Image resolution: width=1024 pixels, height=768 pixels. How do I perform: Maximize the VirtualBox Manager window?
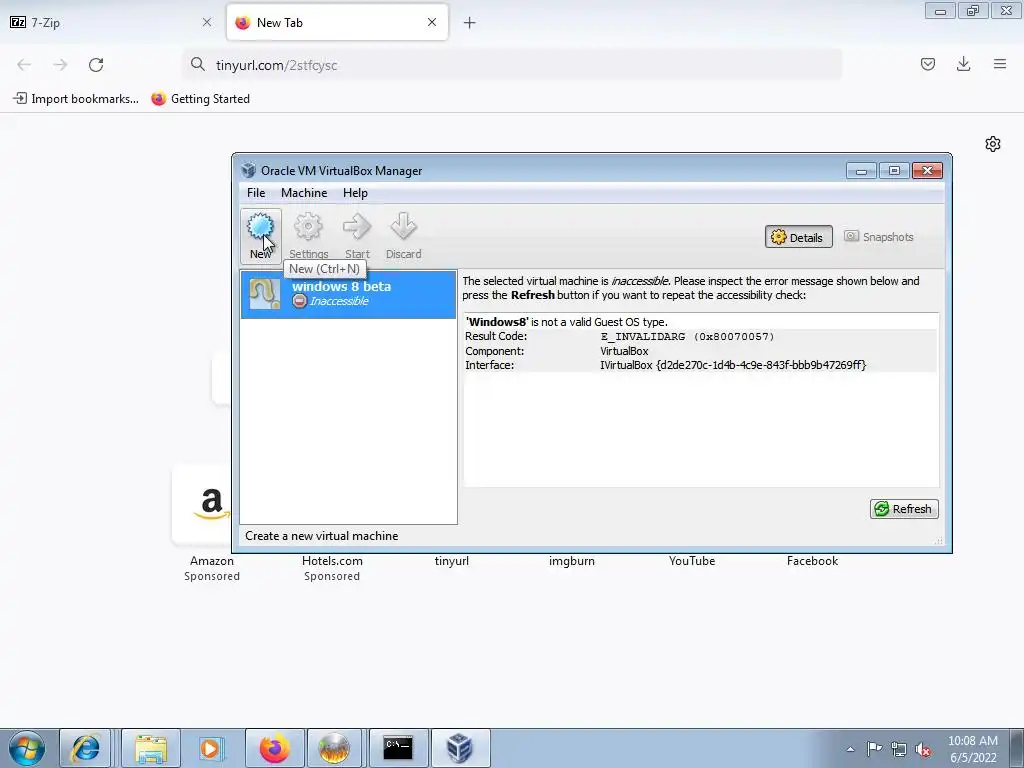pyautogui.click(x=894, y=171)
